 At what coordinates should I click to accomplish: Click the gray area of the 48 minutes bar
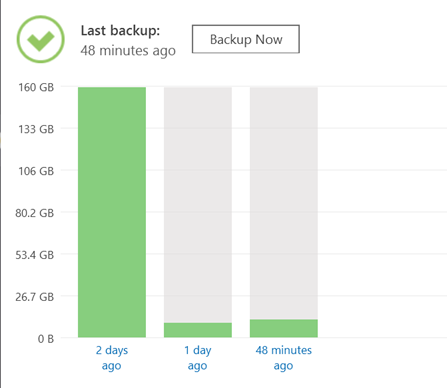284,203
